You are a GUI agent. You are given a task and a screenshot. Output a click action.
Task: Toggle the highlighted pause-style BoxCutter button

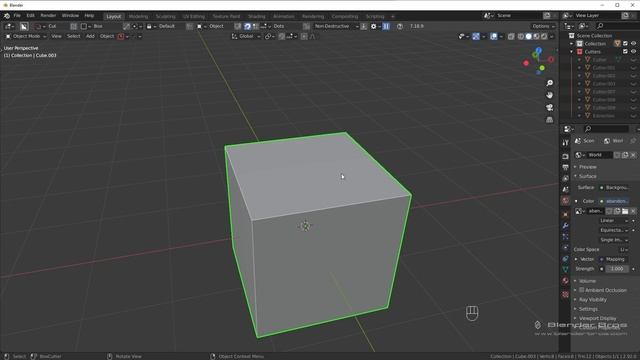pos(386,26)
